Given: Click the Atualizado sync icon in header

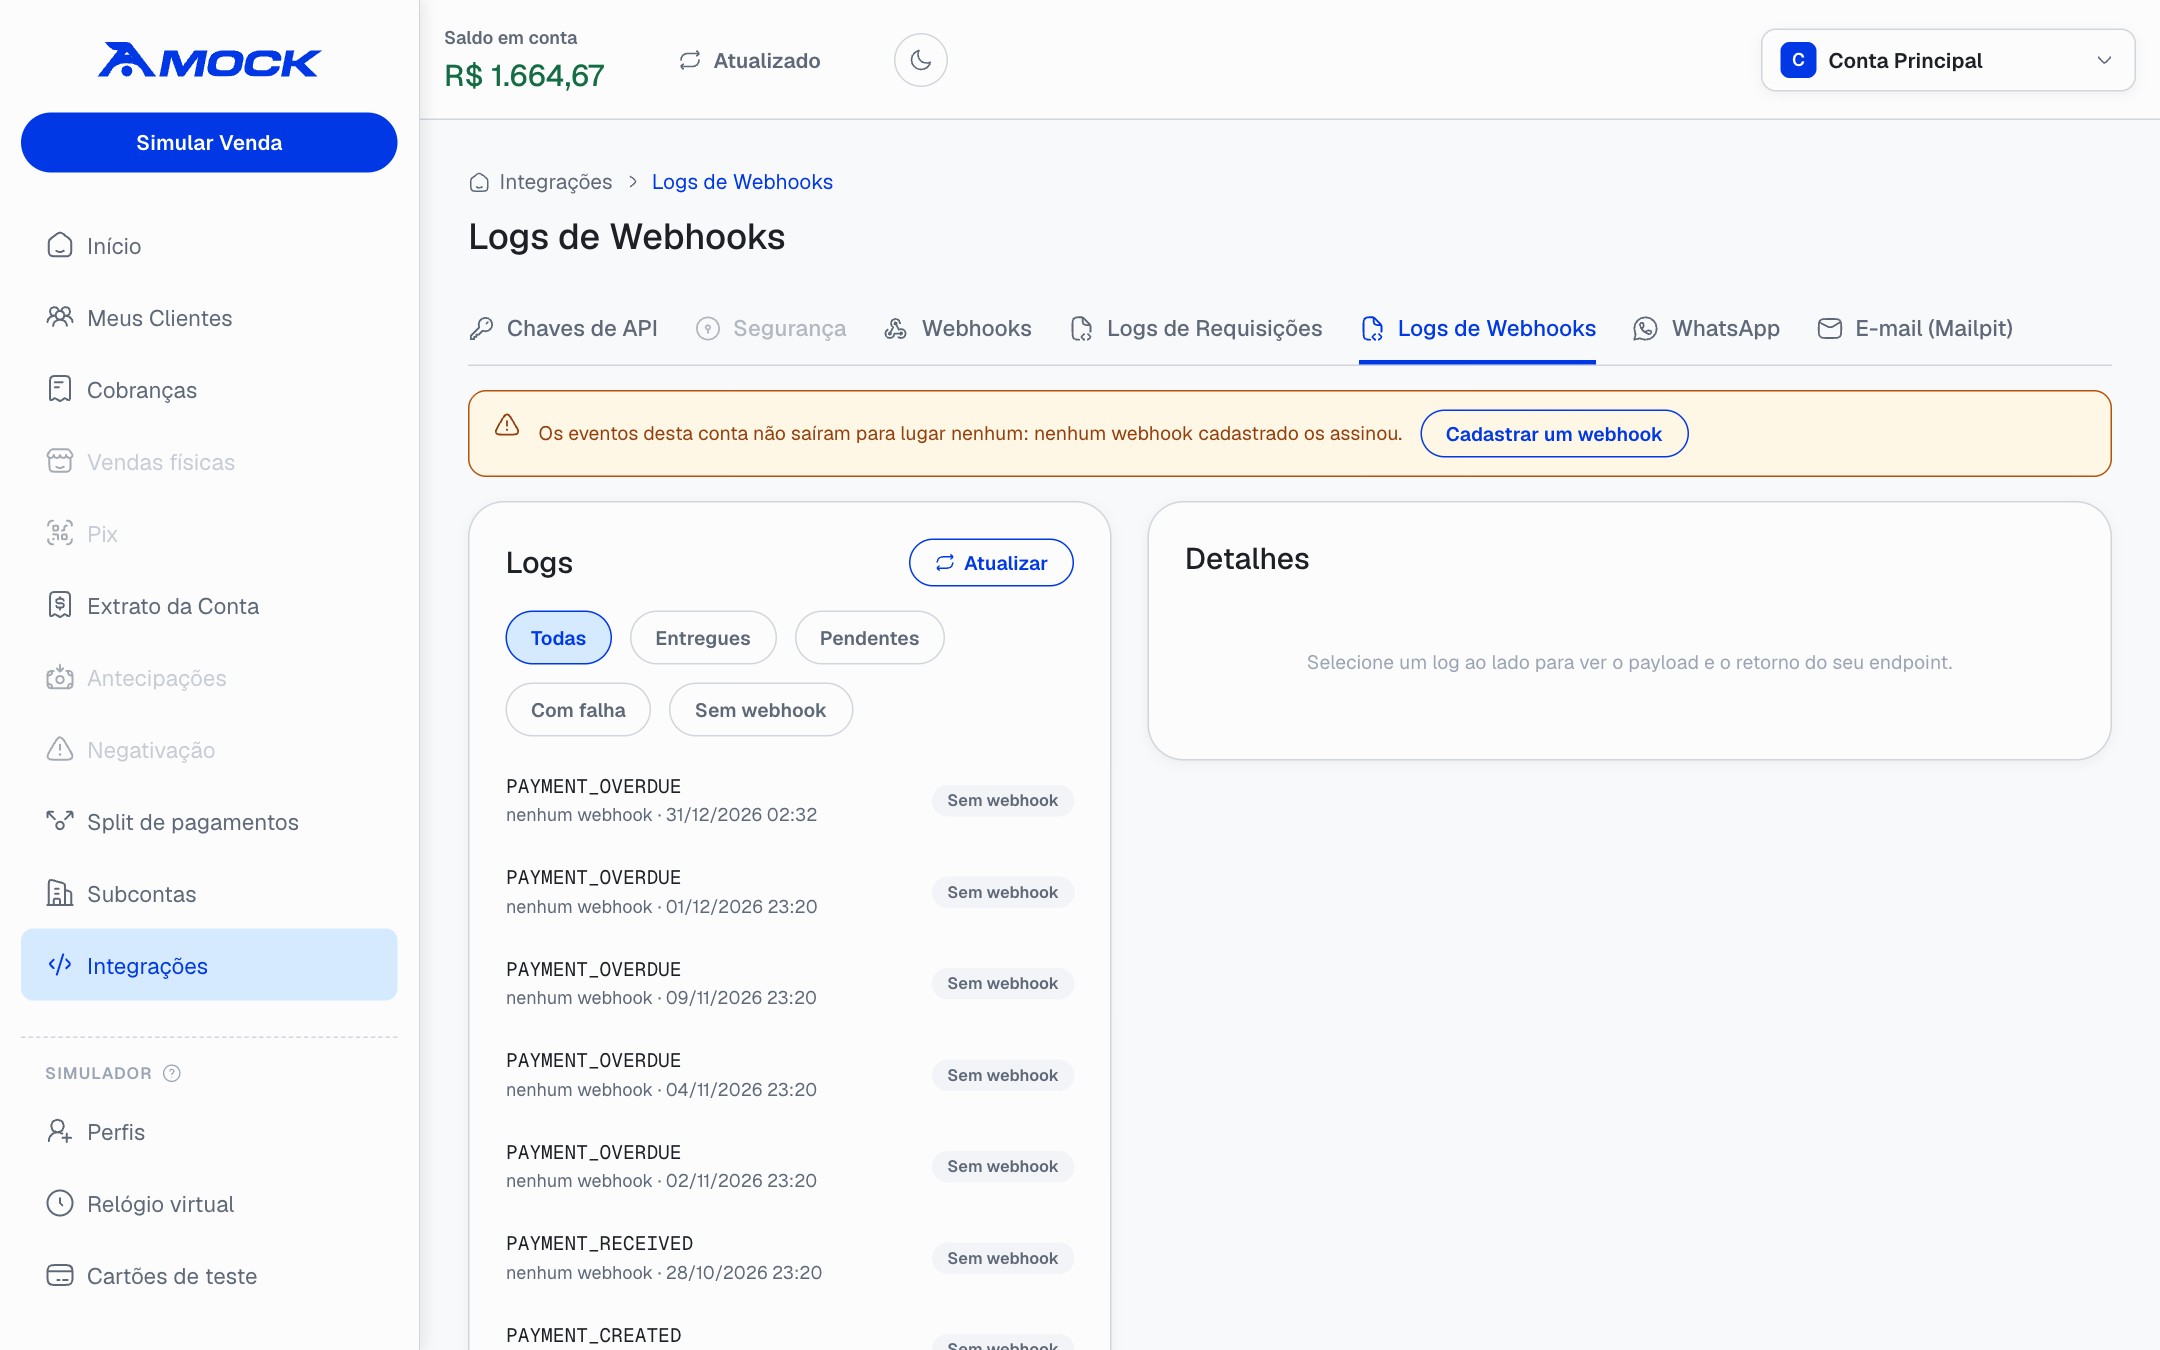Looking at the screenshot, I should pos(690,61).
